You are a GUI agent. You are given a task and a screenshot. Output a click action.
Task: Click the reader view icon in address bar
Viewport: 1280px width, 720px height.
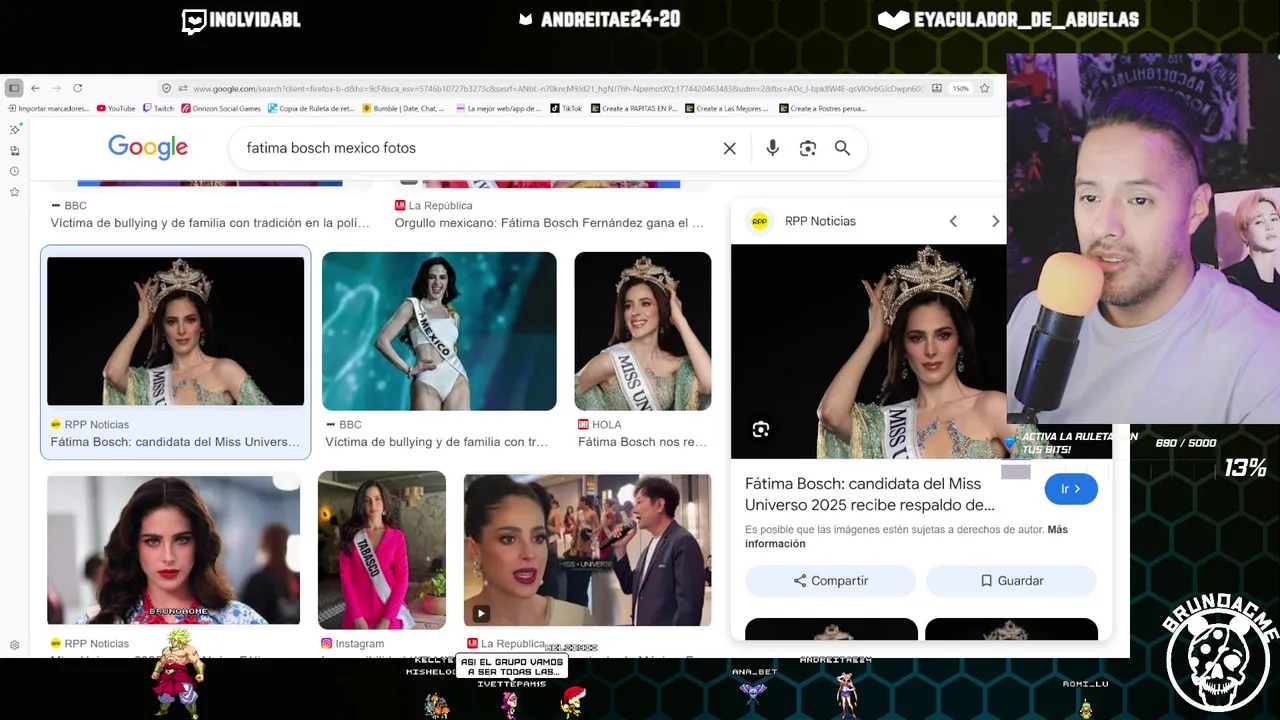pos(936,88)
